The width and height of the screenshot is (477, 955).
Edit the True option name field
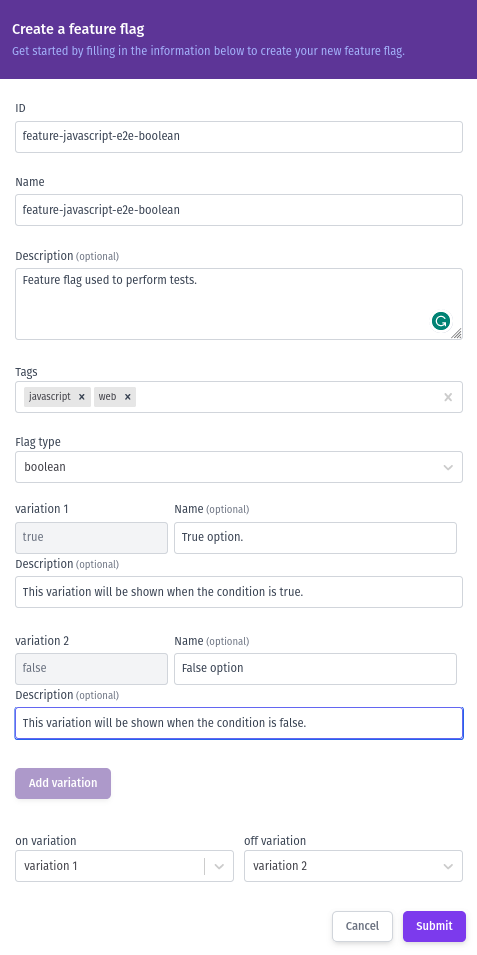pyautogui.click(x=316, y=538)
